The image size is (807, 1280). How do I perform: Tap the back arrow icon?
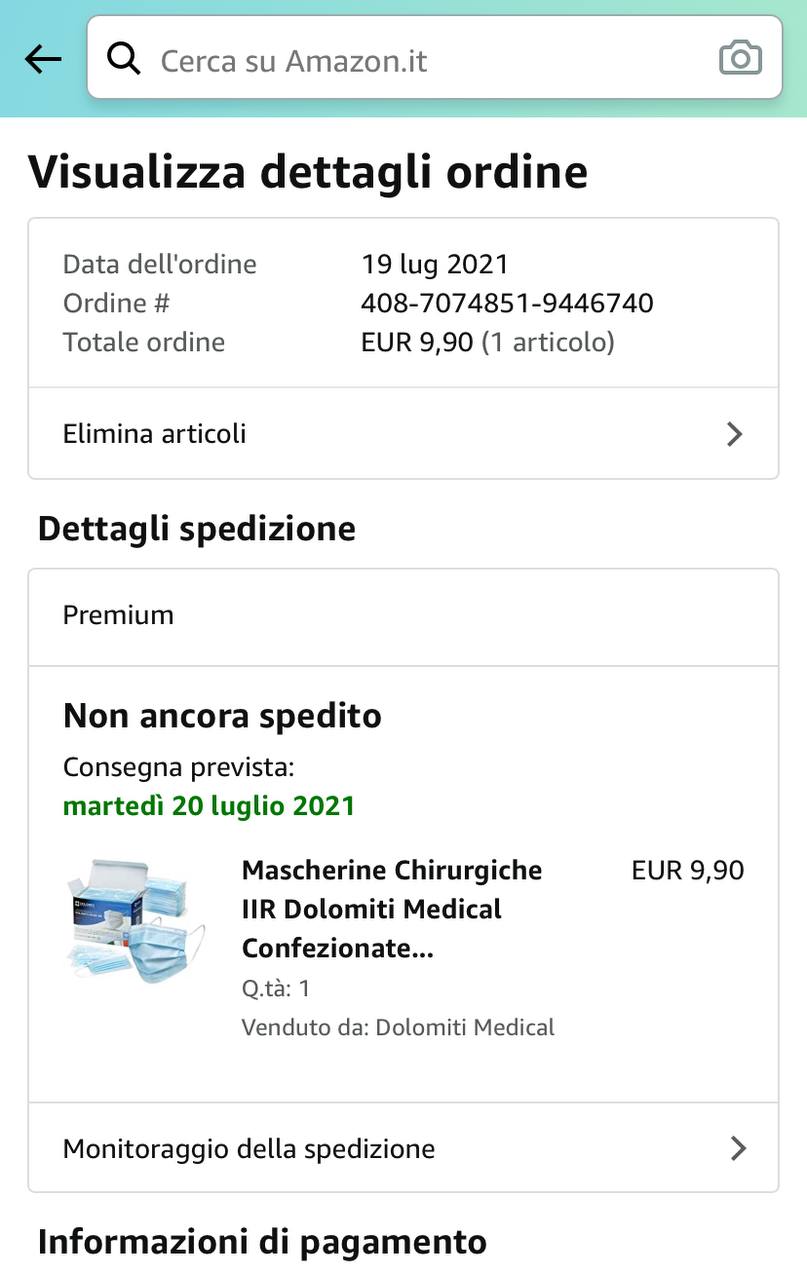(43, 60)
